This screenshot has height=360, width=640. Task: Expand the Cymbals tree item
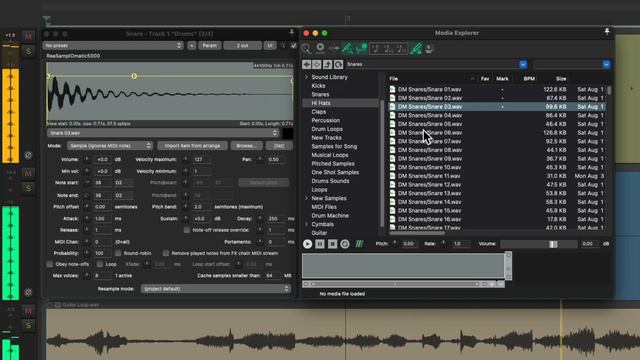pyautogui.click(x=307, y=224)
